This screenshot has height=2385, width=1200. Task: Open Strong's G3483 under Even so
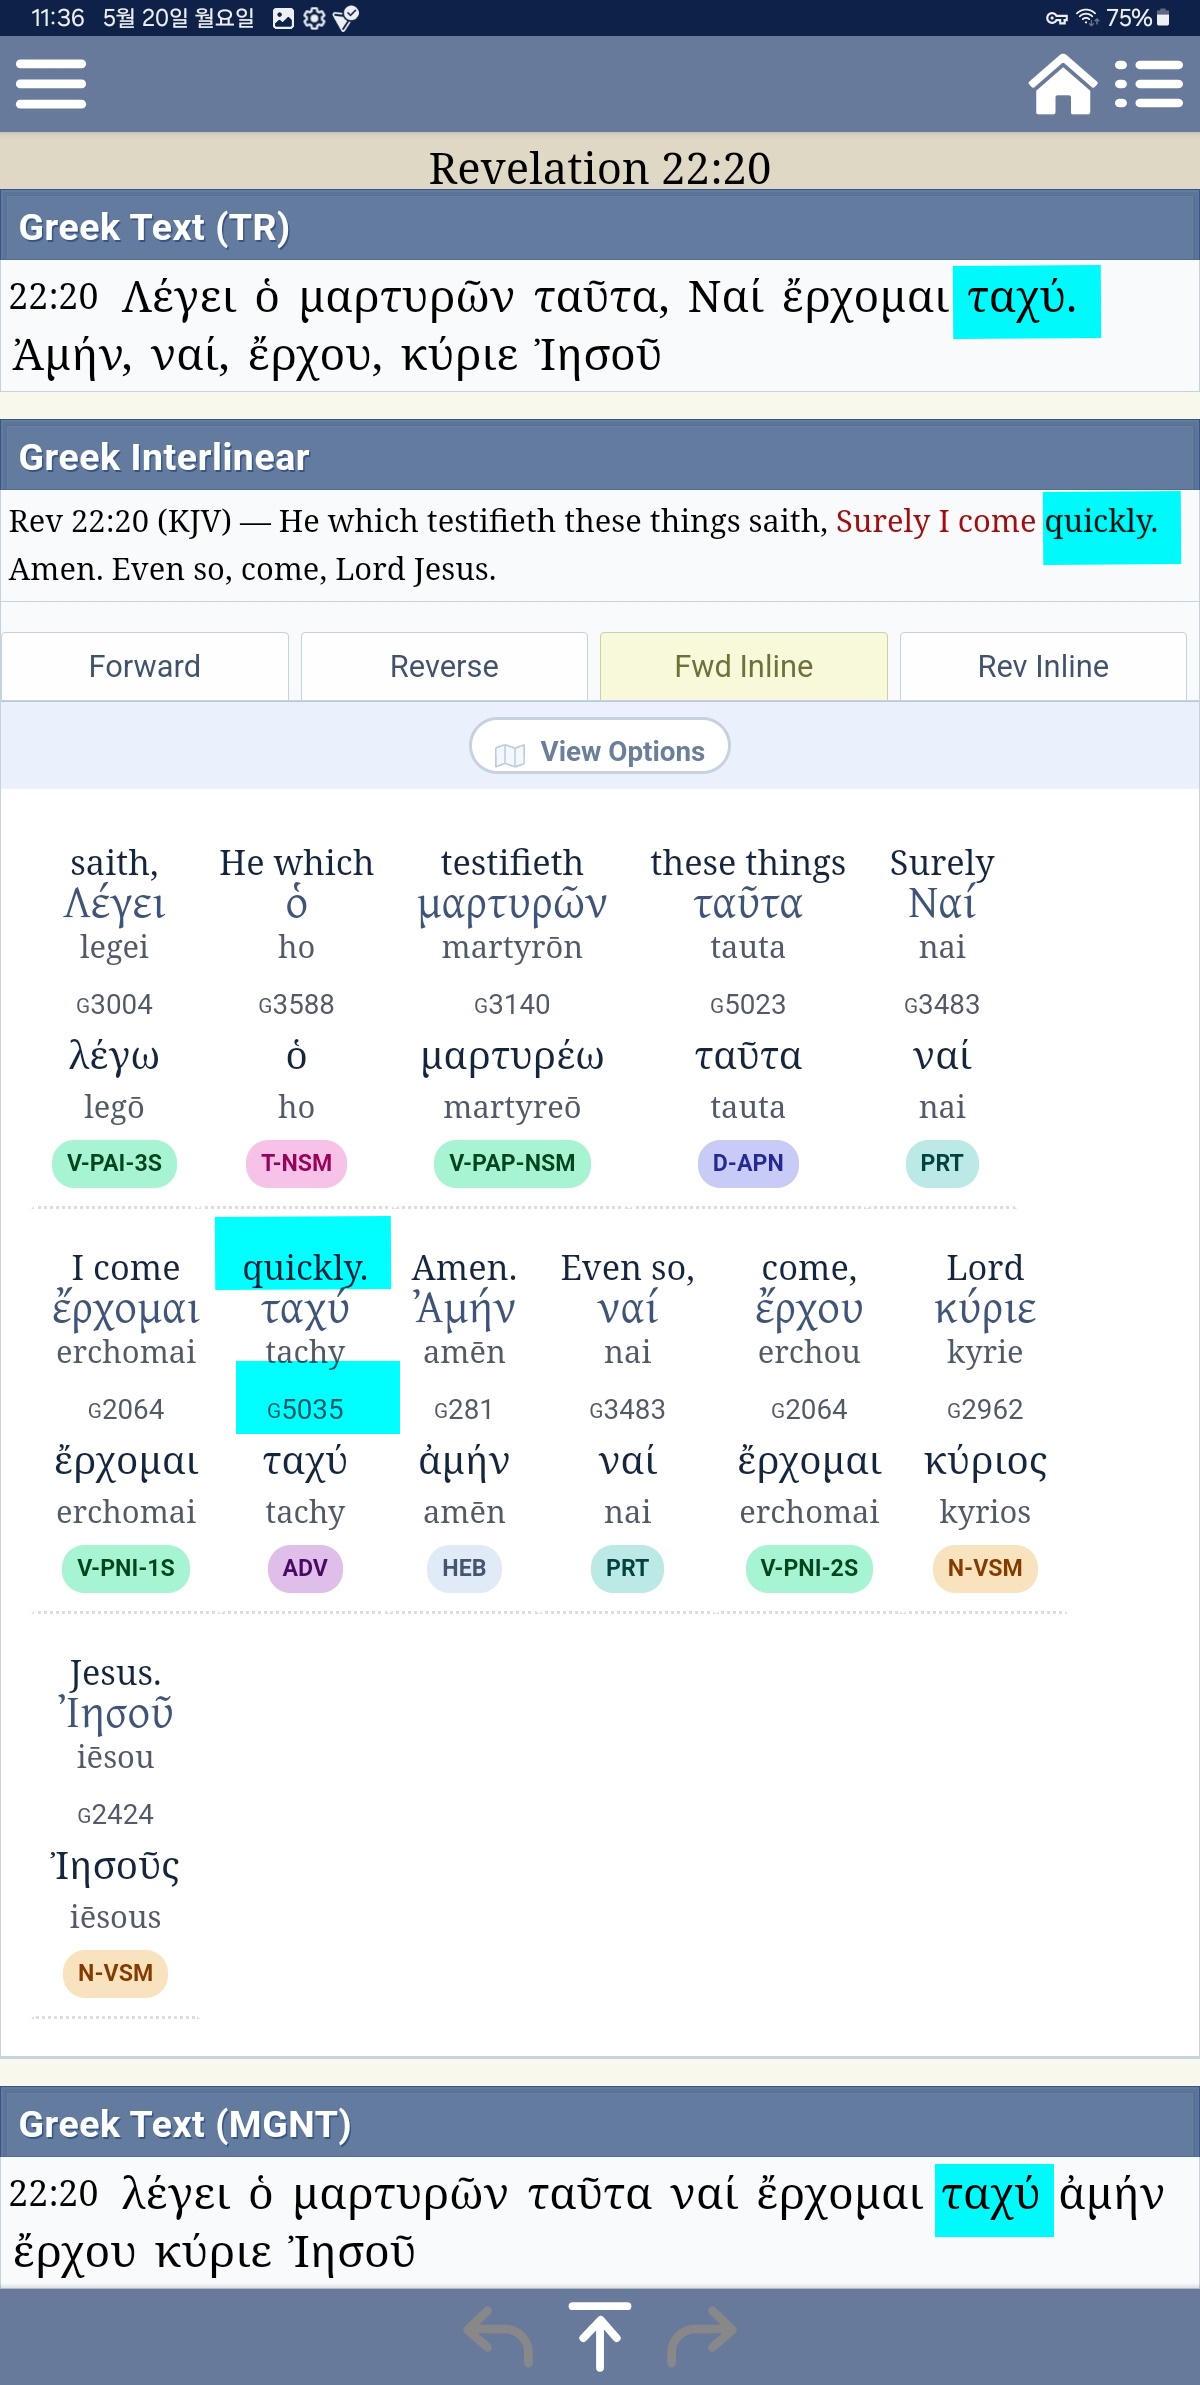627,1409
